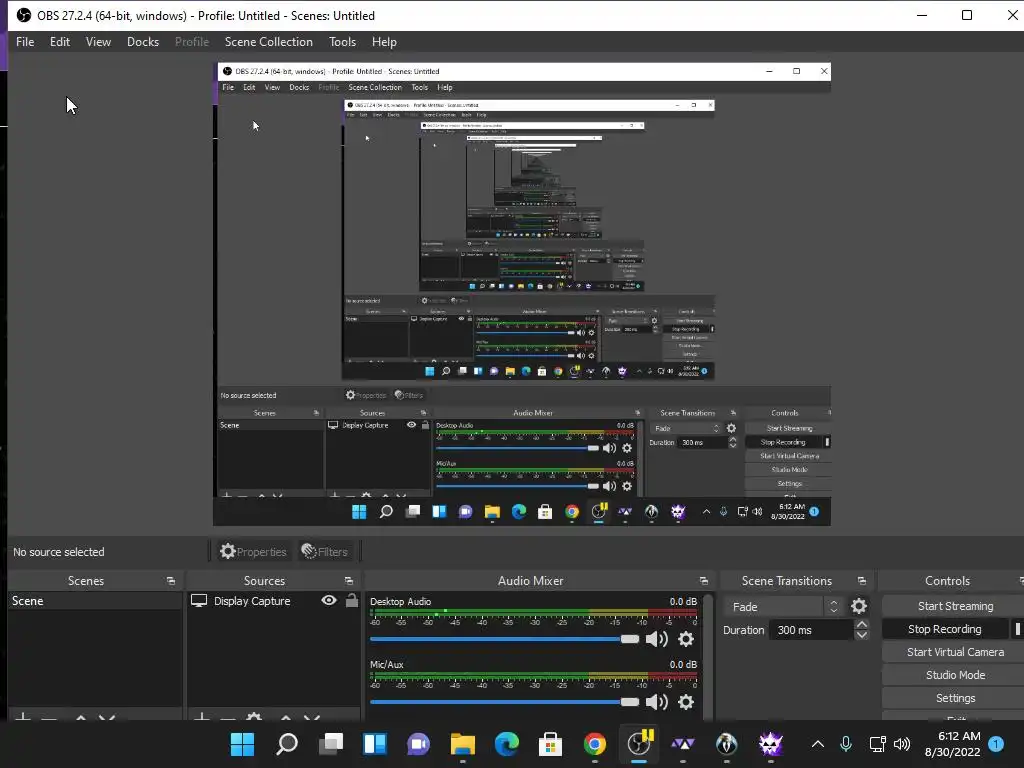
Task: Pop out the Audio Mixer dock icon
Action: (x=703, y=581)
